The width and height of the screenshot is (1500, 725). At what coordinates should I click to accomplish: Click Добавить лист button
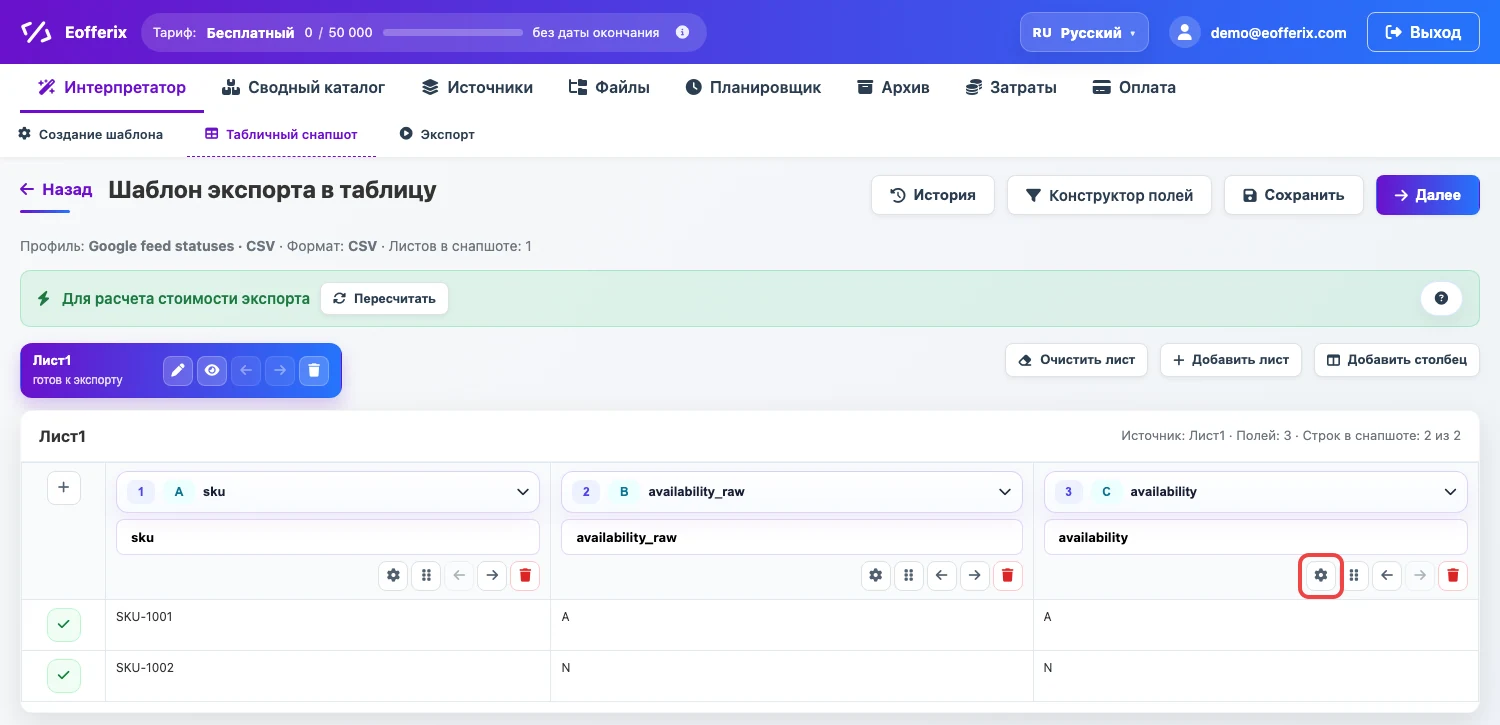[x=1231, y=360]
